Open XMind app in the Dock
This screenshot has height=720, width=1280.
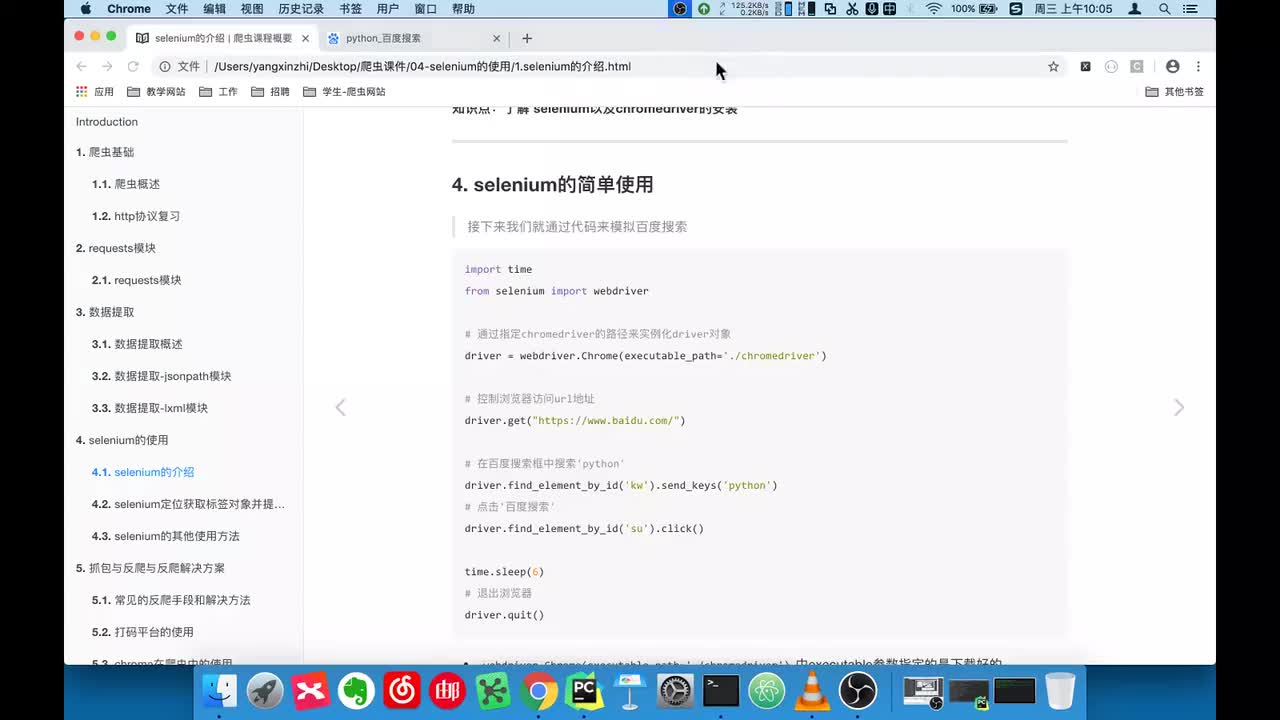point(311,691)
